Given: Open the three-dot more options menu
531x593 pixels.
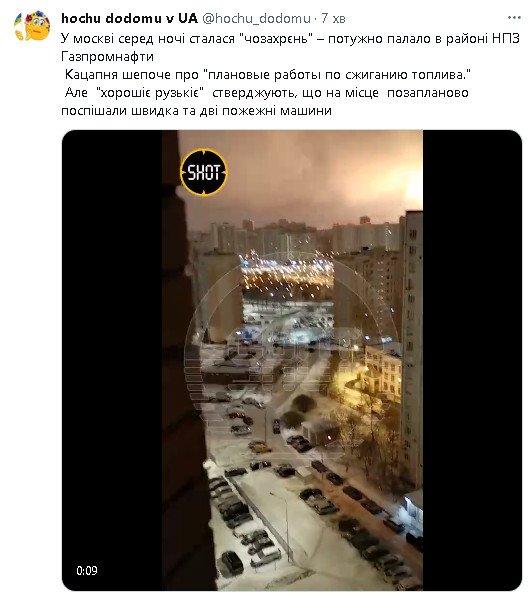Looking at the screenshot, I should coord(514,17).
